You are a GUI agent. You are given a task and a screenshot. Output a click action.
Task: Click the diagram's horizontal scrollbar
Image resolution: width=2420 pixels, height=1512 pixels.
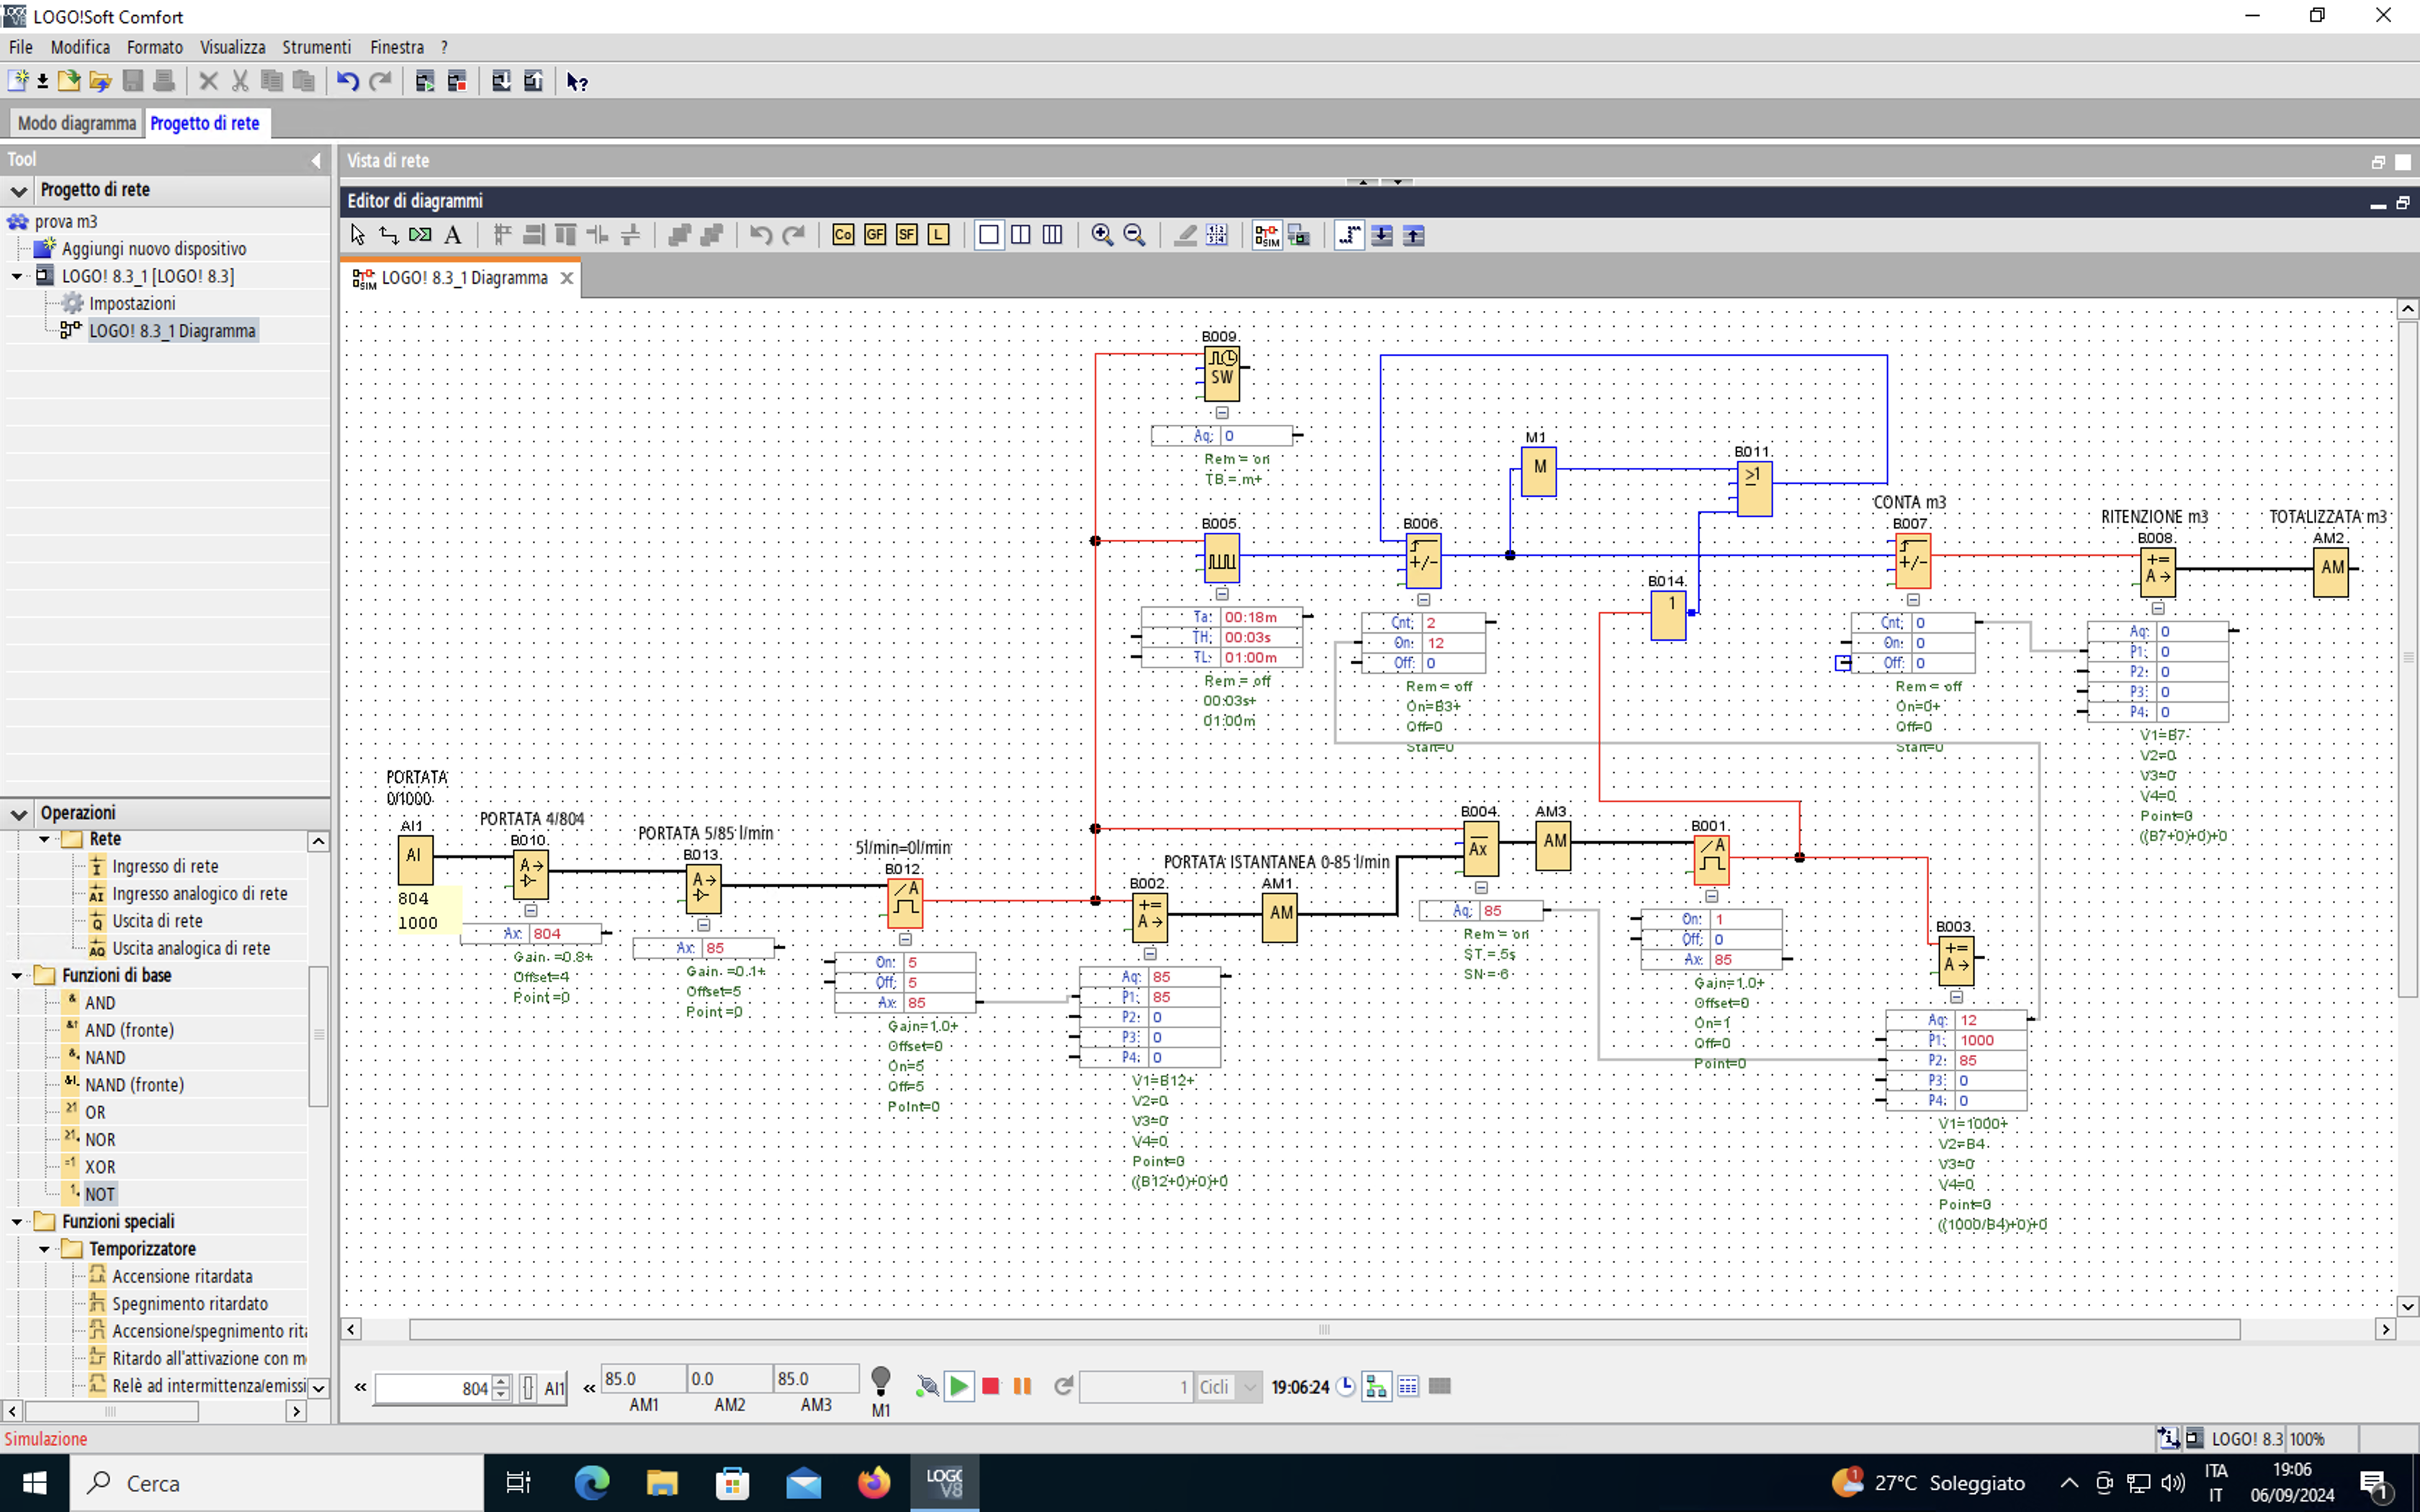1322,1329
